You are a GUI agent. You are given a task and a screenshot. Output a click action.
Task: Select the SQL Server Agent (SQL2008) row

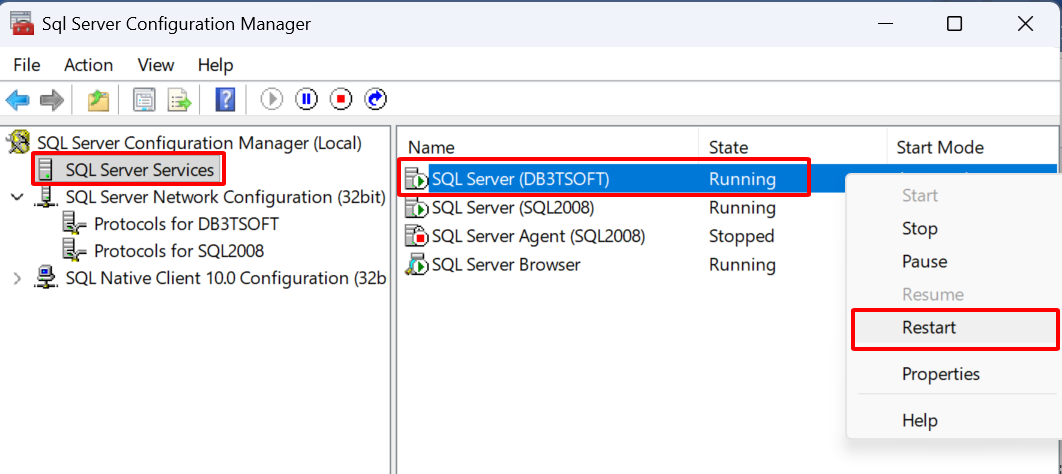tap(538, 237)
